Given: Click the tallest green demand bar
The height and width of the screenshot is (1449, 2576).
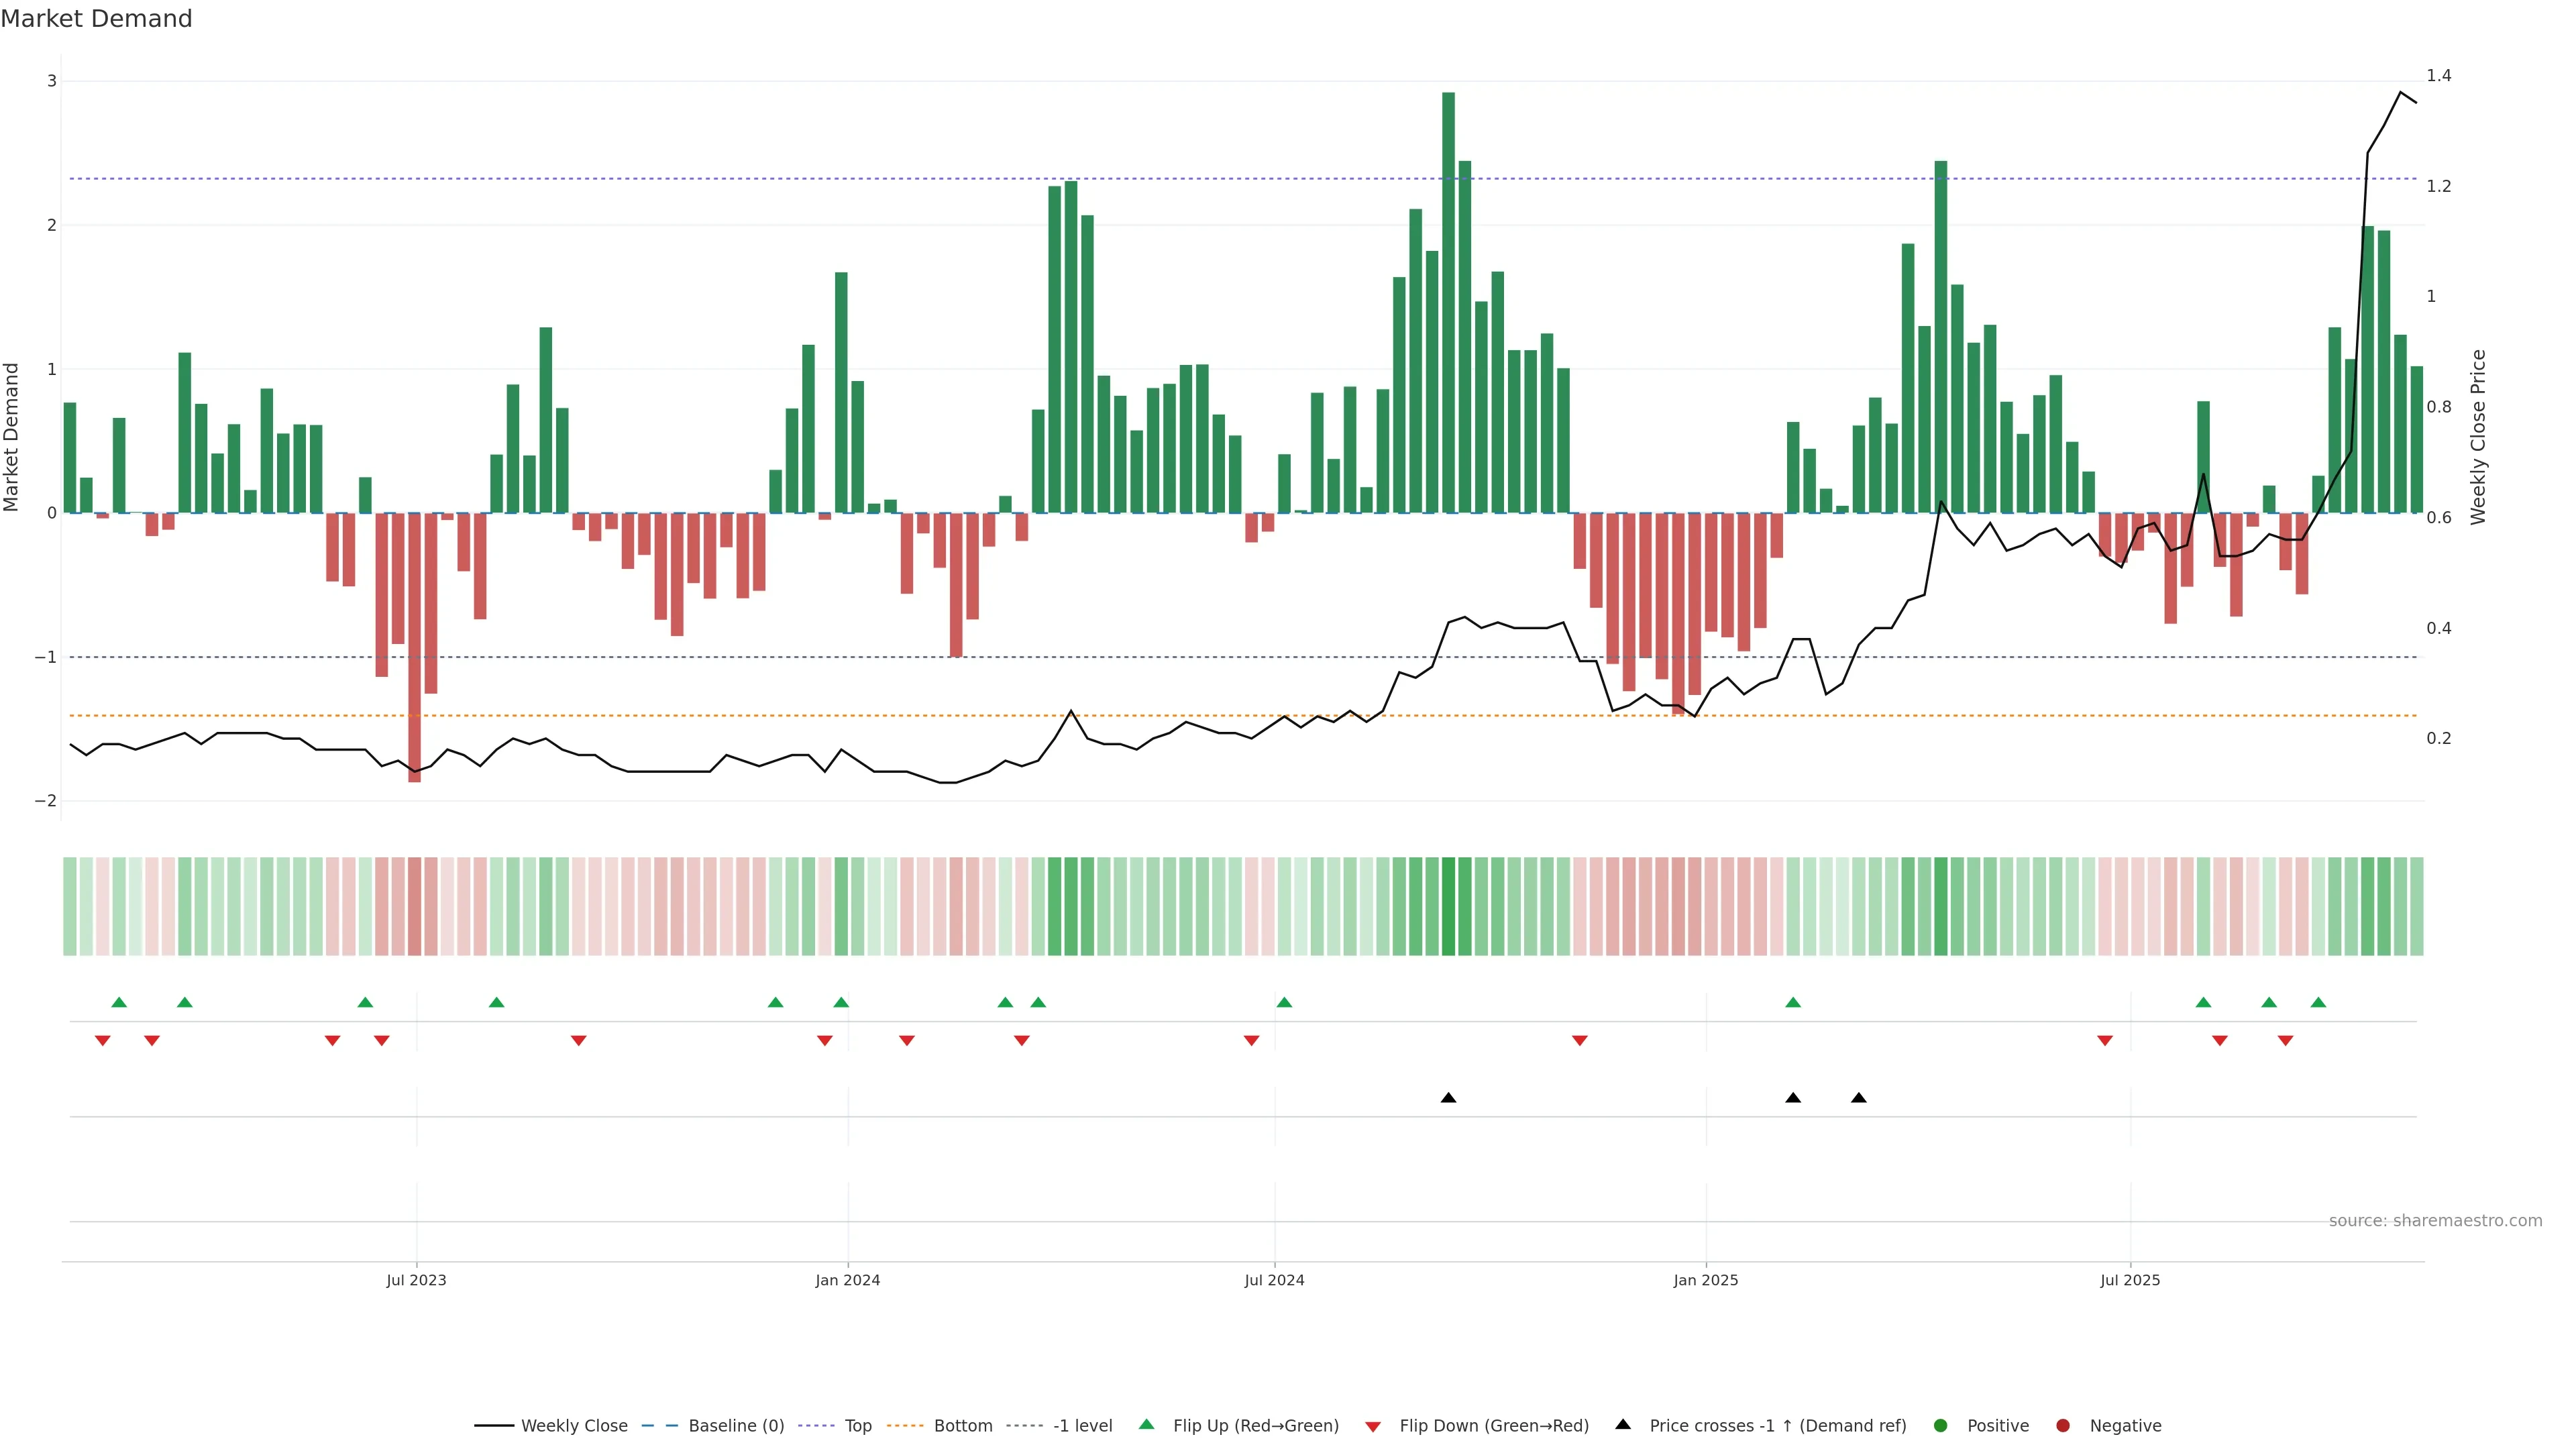Looking at the screenshot, I should coord(1448,300).
